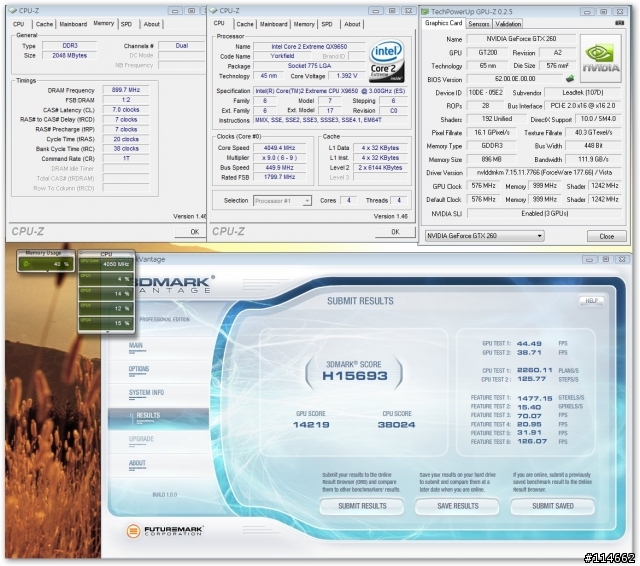Click the Code Name Yorkfield value
The height and width of the screenshot is (566, 640).
[x=282, y=56]
